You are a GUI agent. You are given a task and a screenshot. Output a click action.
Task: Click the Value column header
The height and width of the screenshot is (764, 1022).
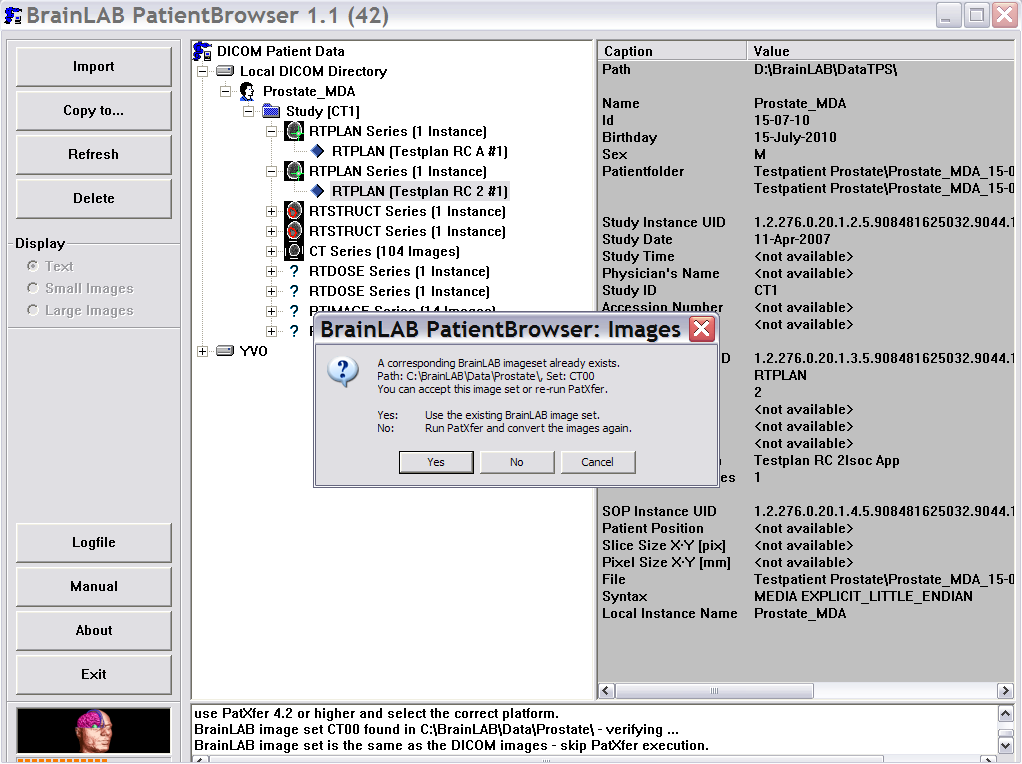[x=881, y=51]
